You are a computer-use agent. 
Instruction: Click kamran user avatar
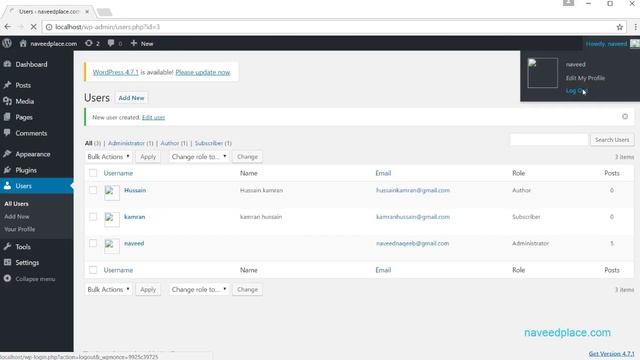point(112,220)
